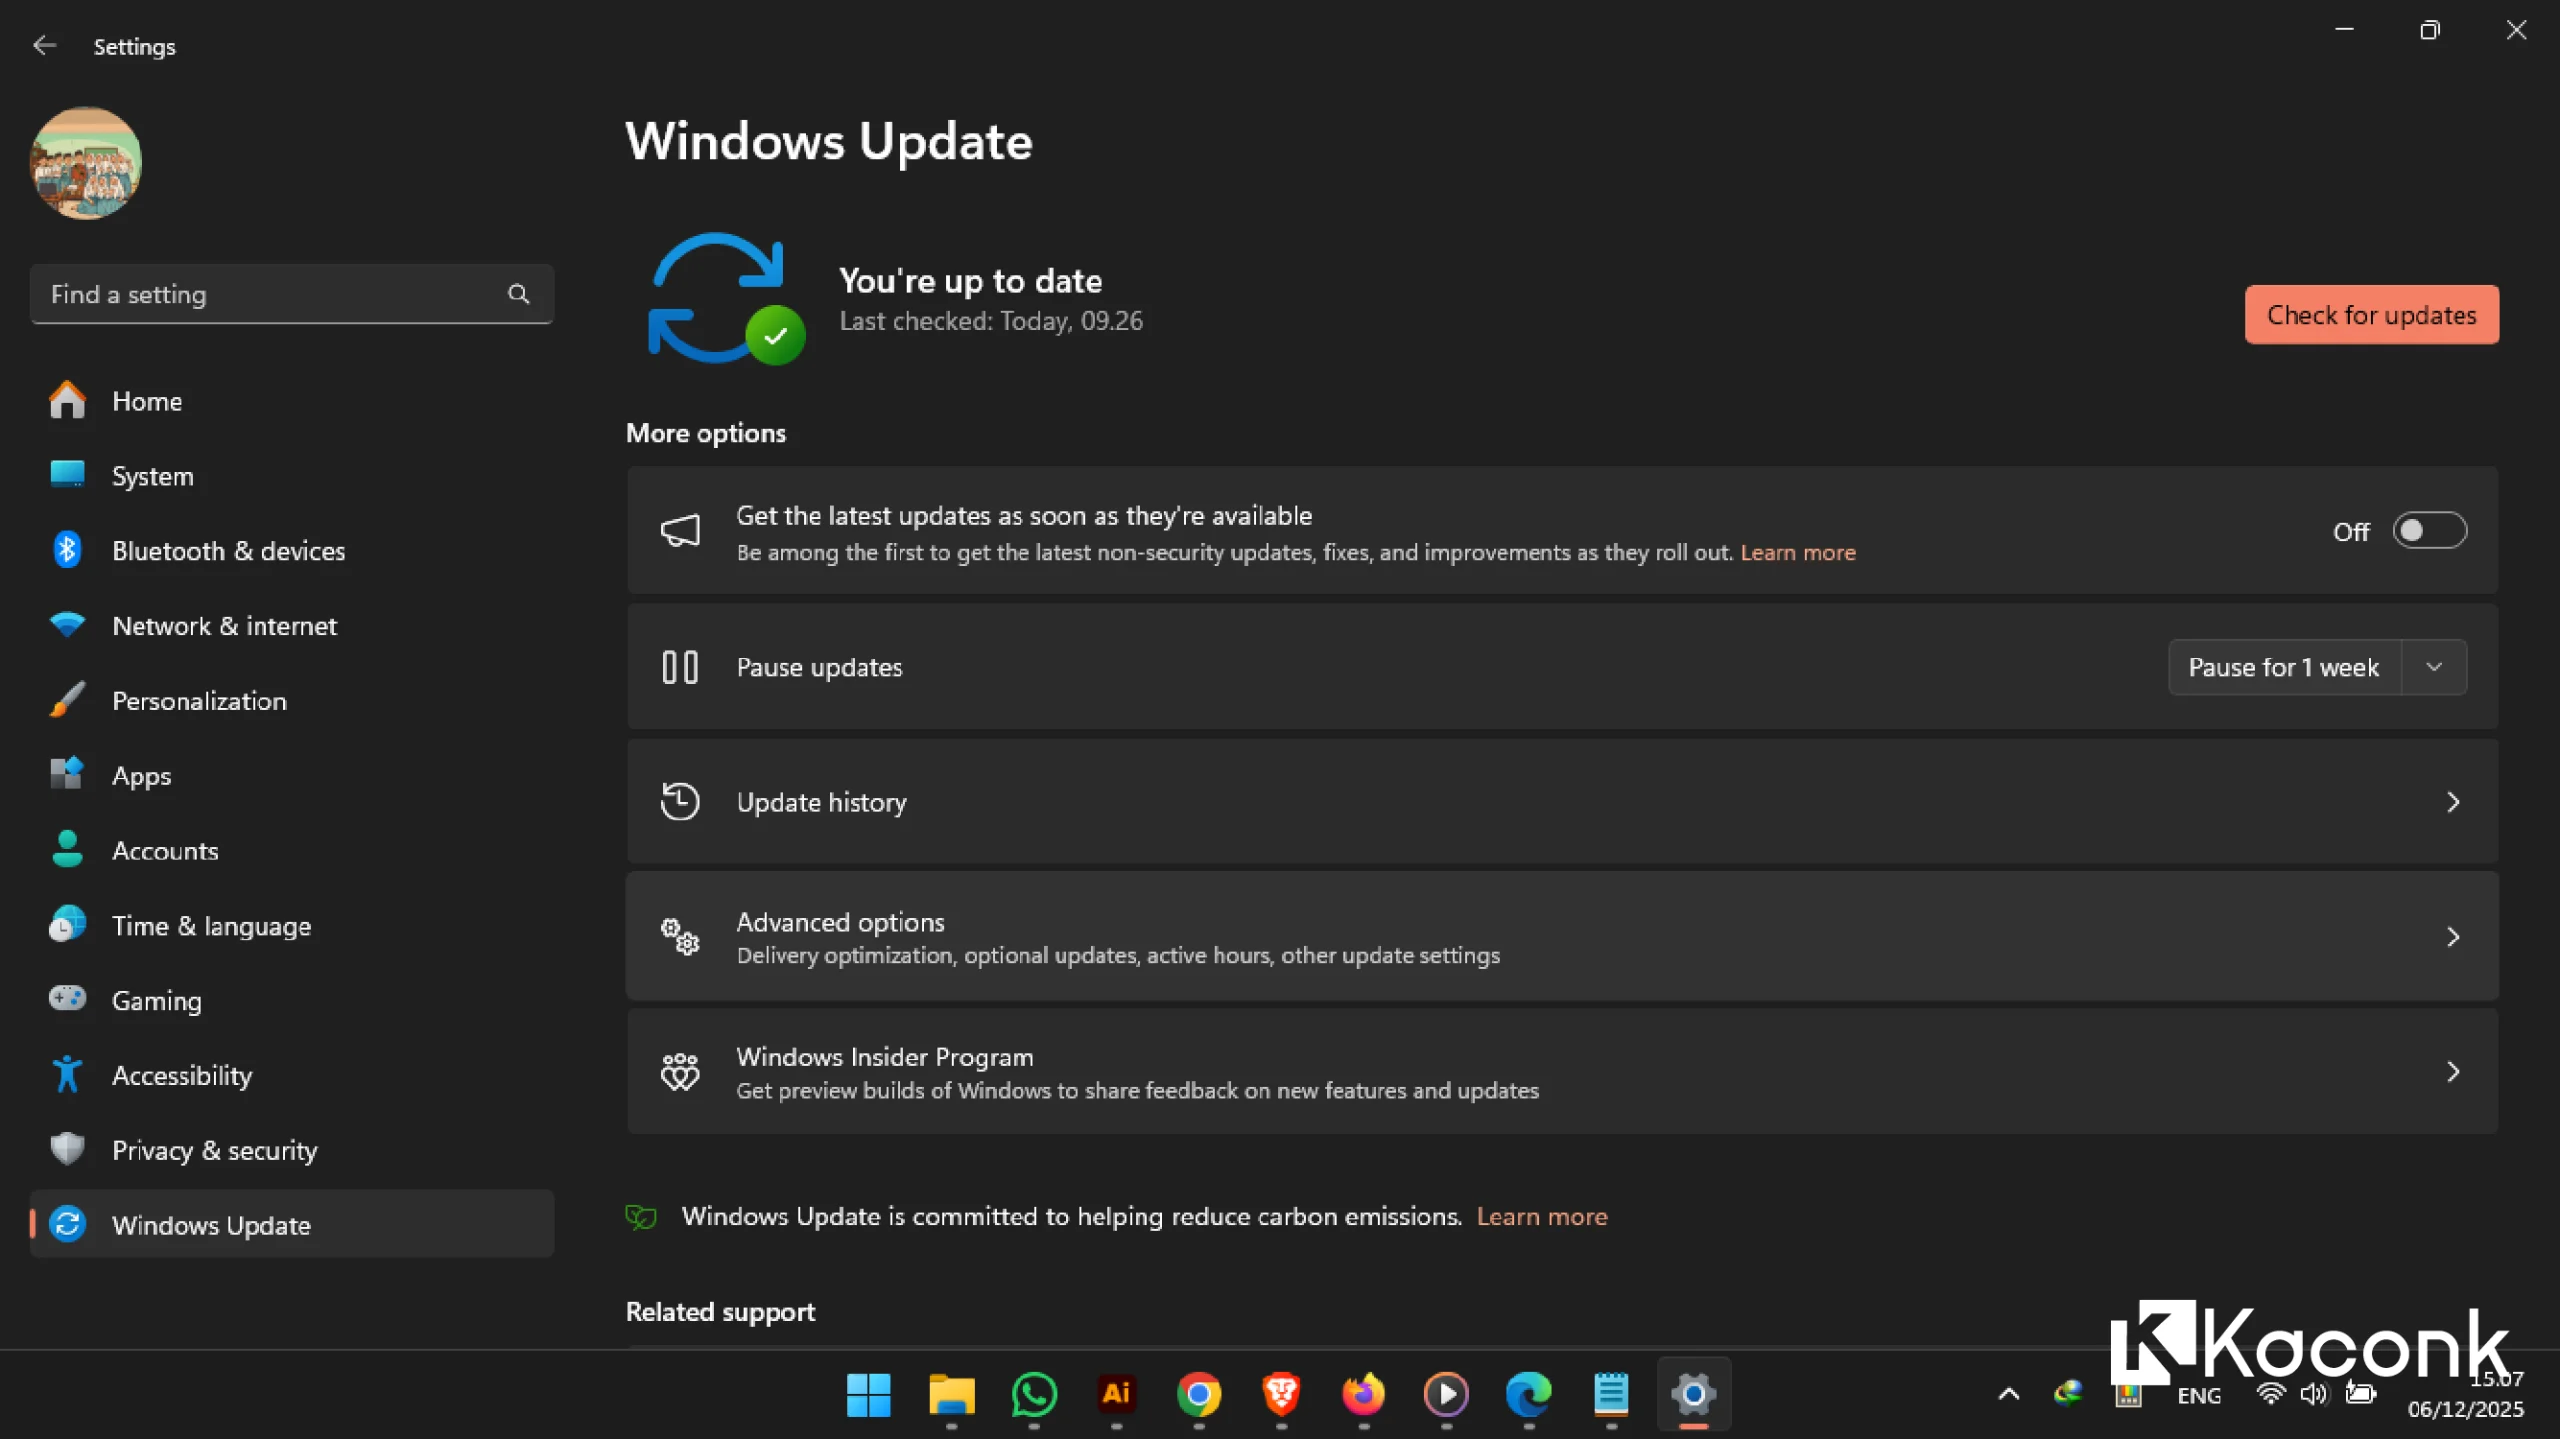Click Check for updates button

click(x=2370, y=315)
